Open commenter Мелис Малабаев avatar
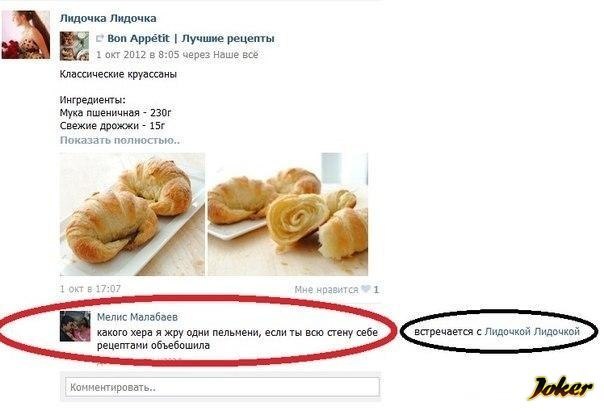The height and width of the screenshot is (411, 604). pos(75,326)
